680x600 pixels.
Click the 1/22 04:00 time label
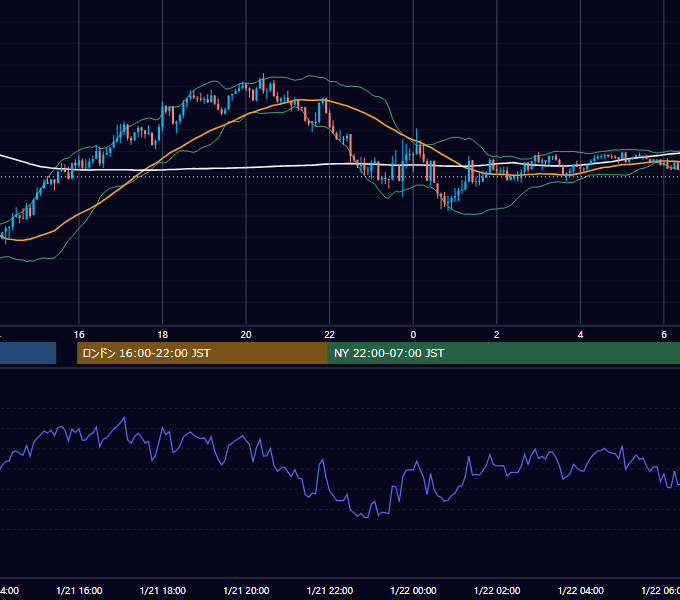click(x=581, y=590)
